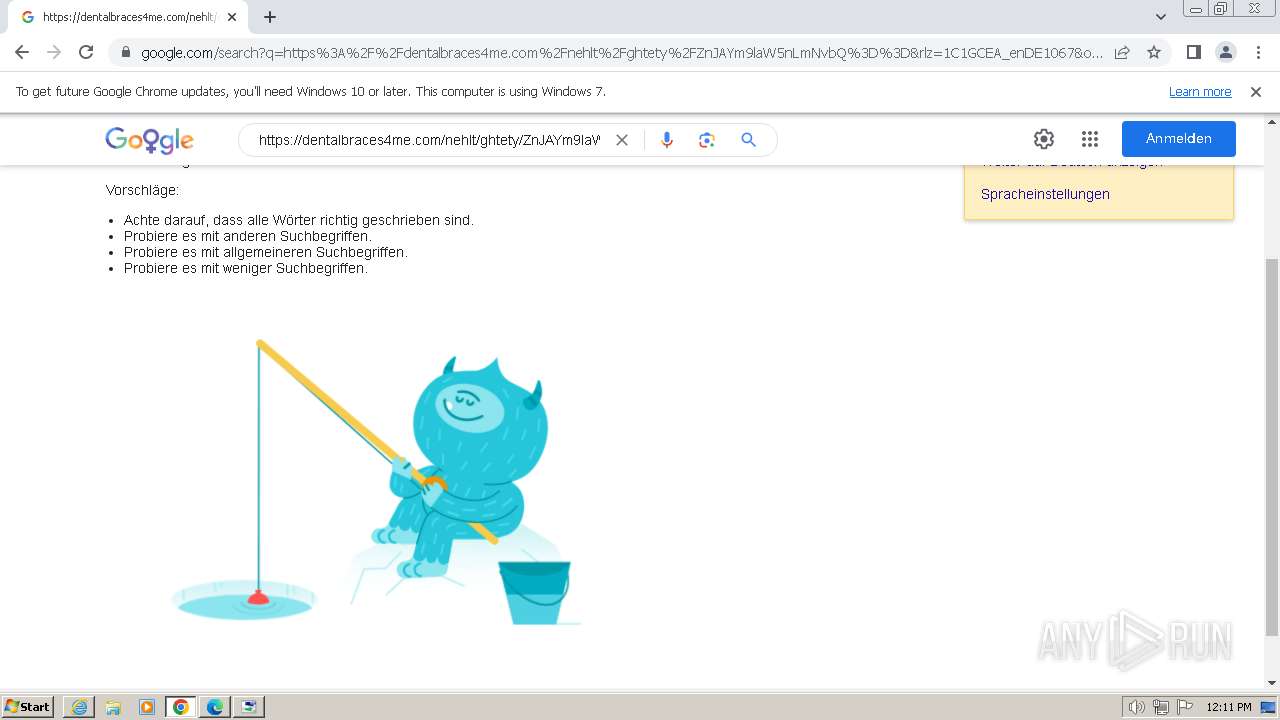Open Microsoft Edge from the taskbar
The width and height of the screenshot is (1280, 720).
215,707
